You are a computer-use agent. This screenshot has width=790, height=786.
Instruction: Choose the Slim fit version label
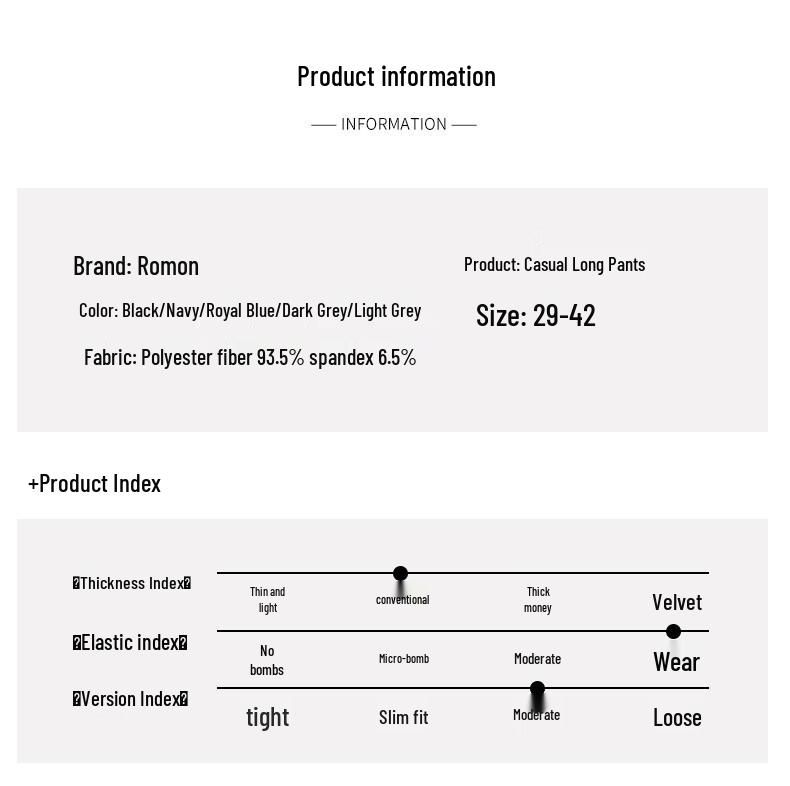point(403,717)
